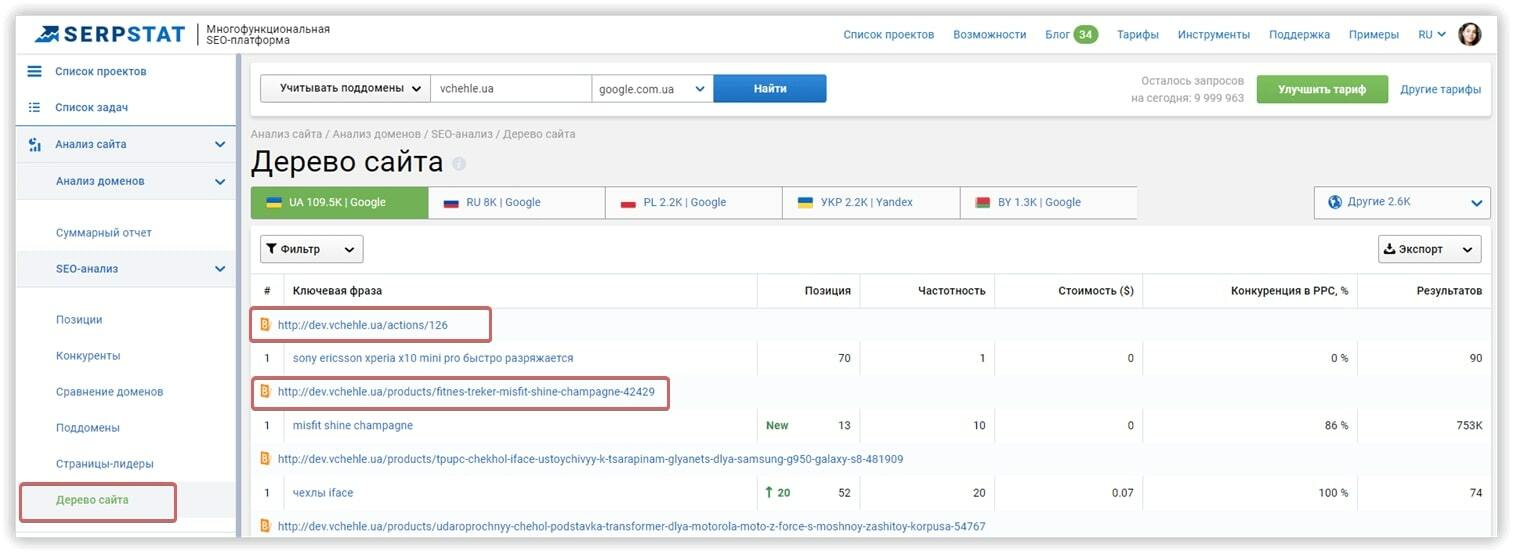
Task: Open the Учитывать поддомены dropdown
Action: pos(345,88)
